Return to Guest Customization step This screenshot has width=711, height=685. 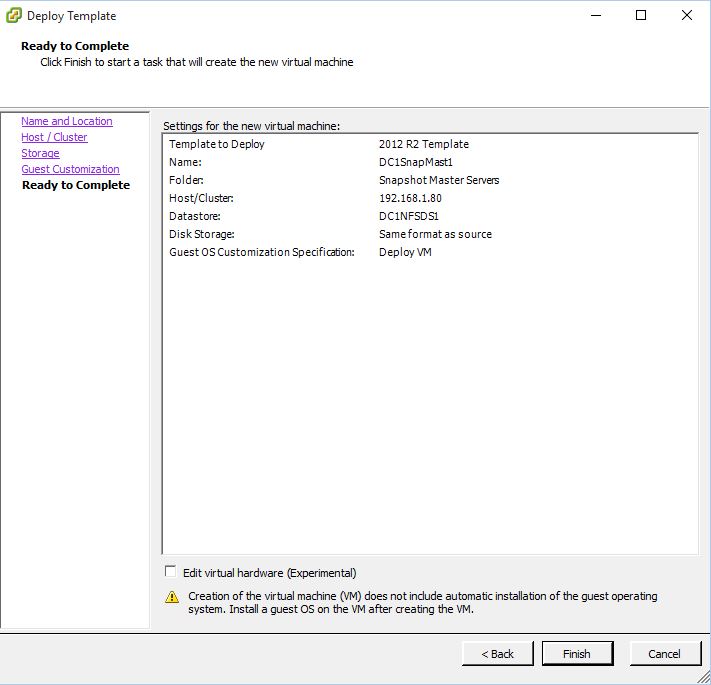pyautogui.click(x=70, y=169)
